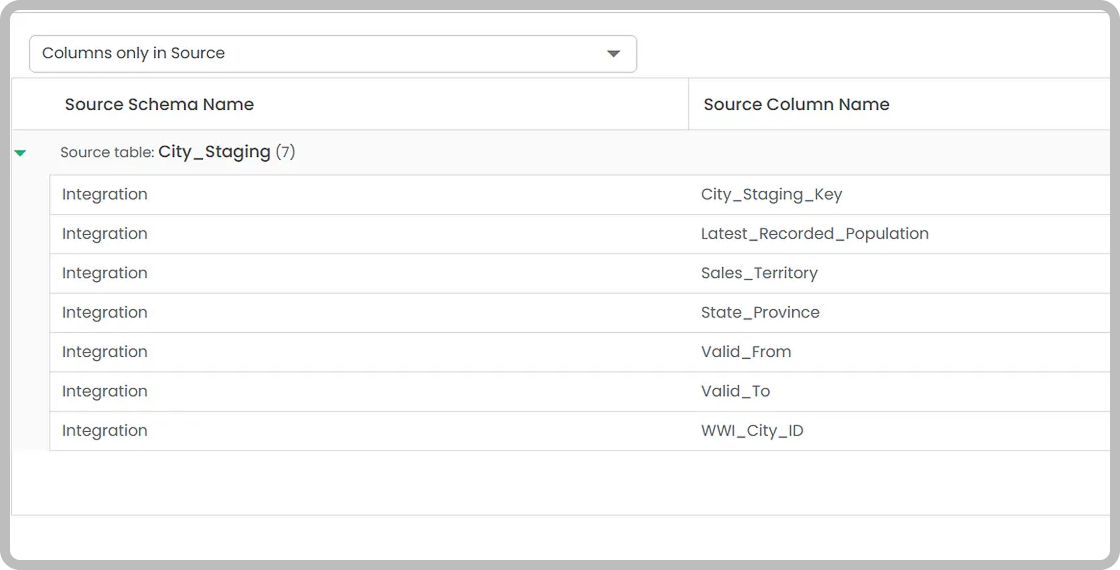Click the 'Source table: City_Staging (7)' group row
The width and height of the screenshot is (1120, 570).
(x=561, y=152)
